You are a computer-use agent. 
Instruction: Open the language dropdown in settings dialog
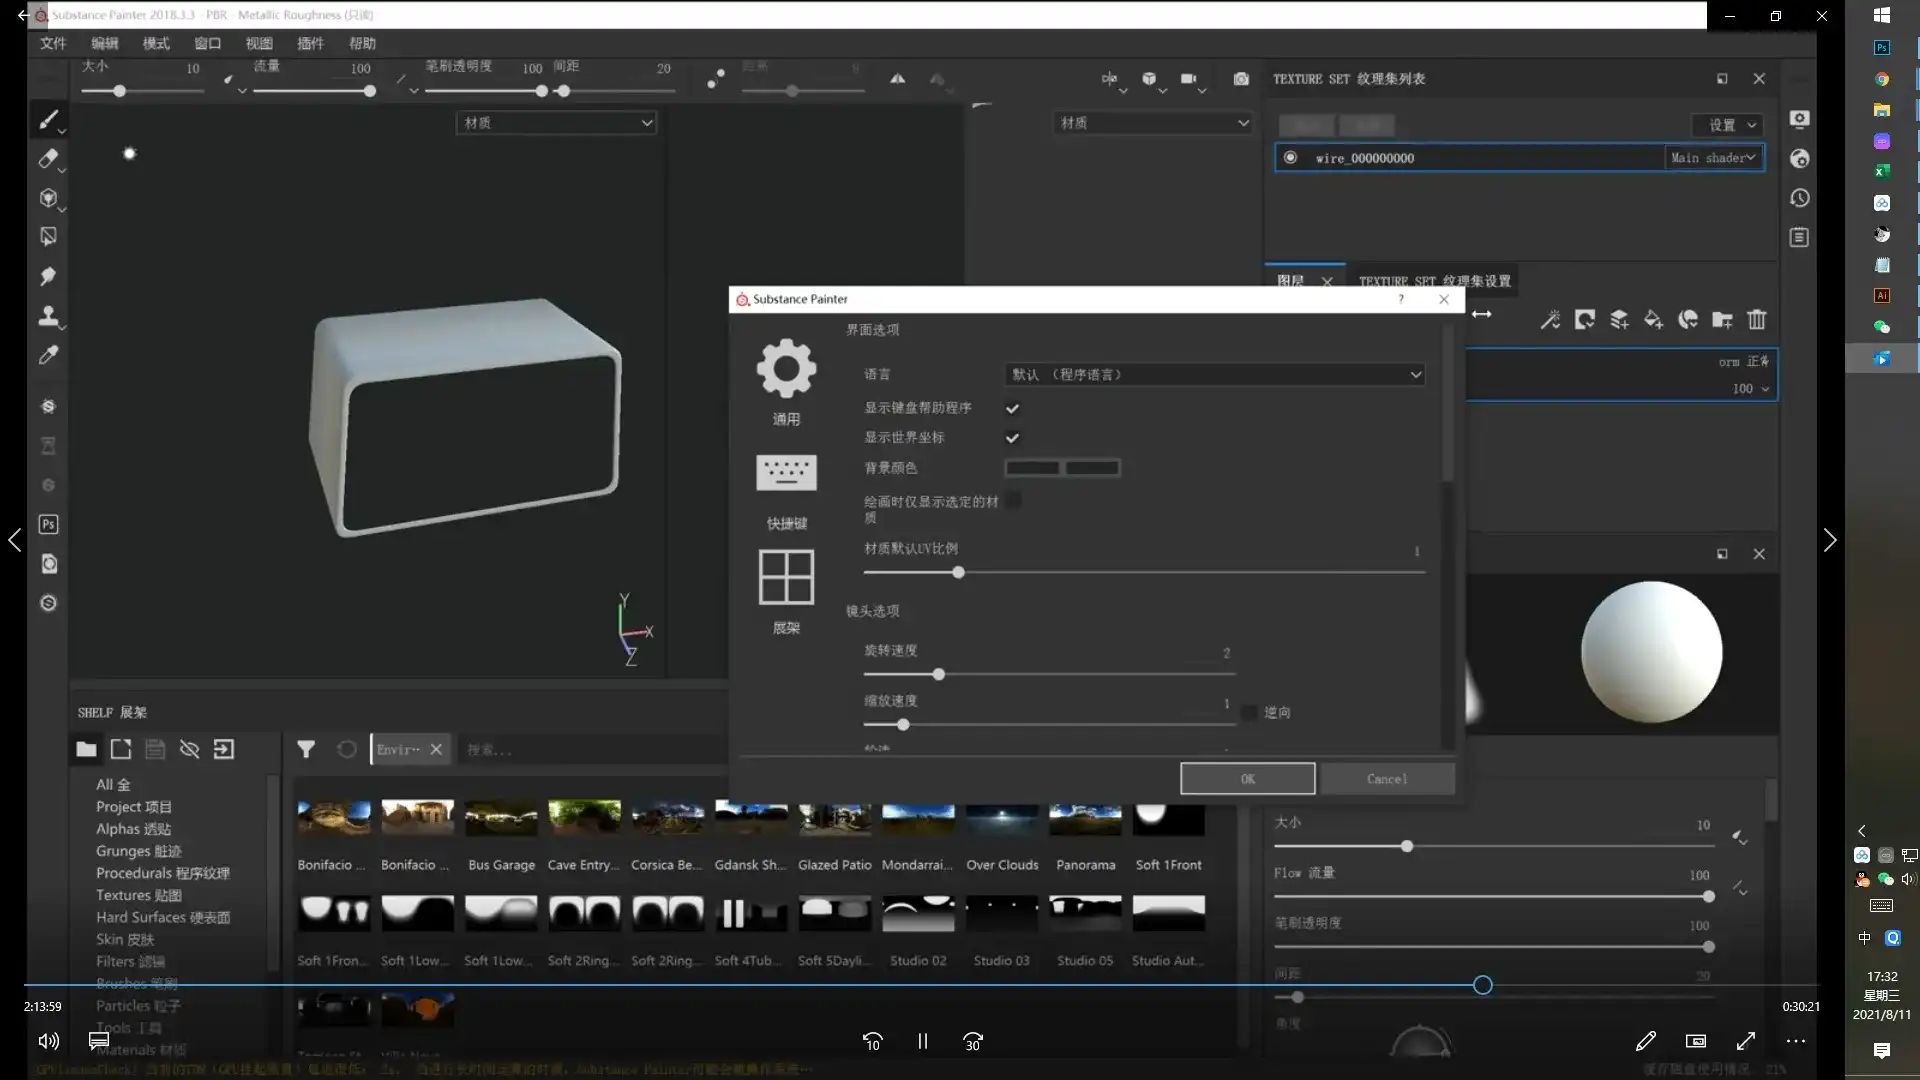coord(1214,374)
